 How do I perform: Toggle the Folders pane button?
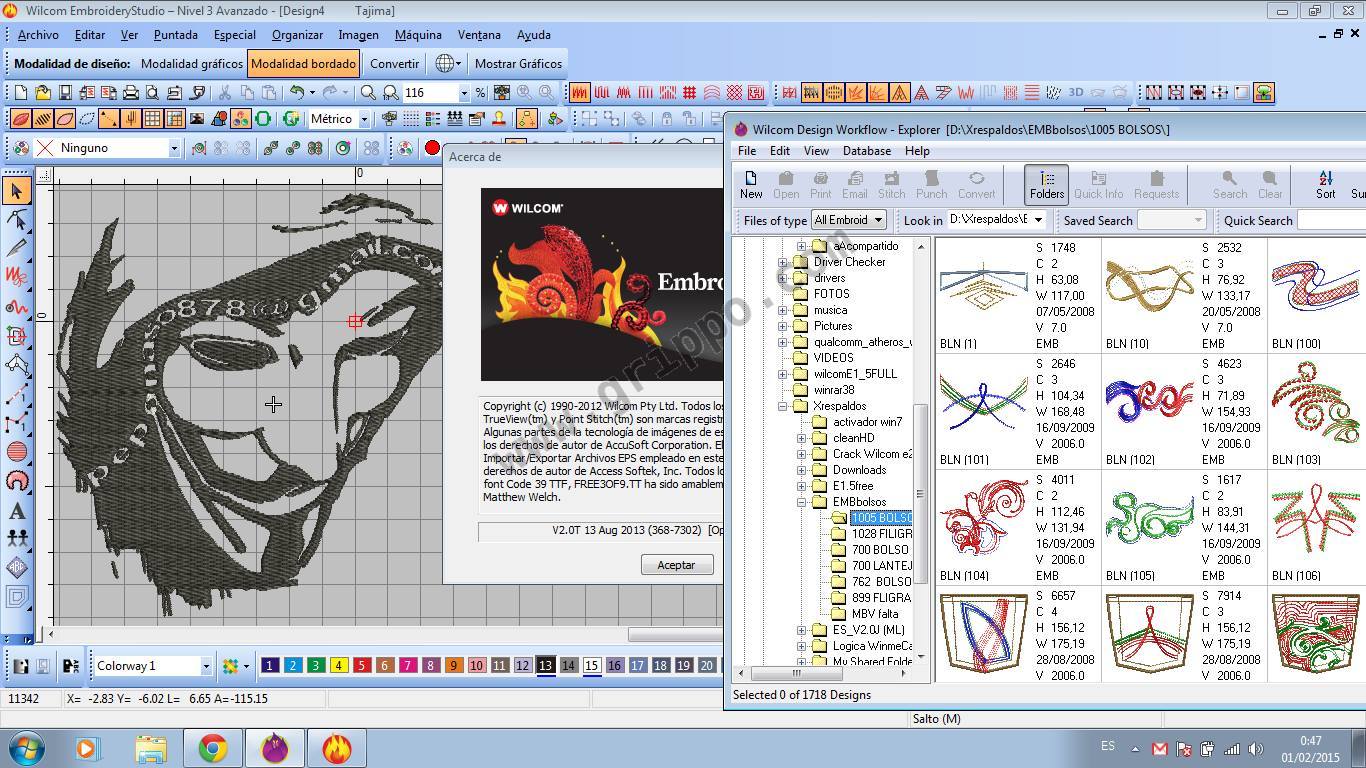pos(1046,184)
